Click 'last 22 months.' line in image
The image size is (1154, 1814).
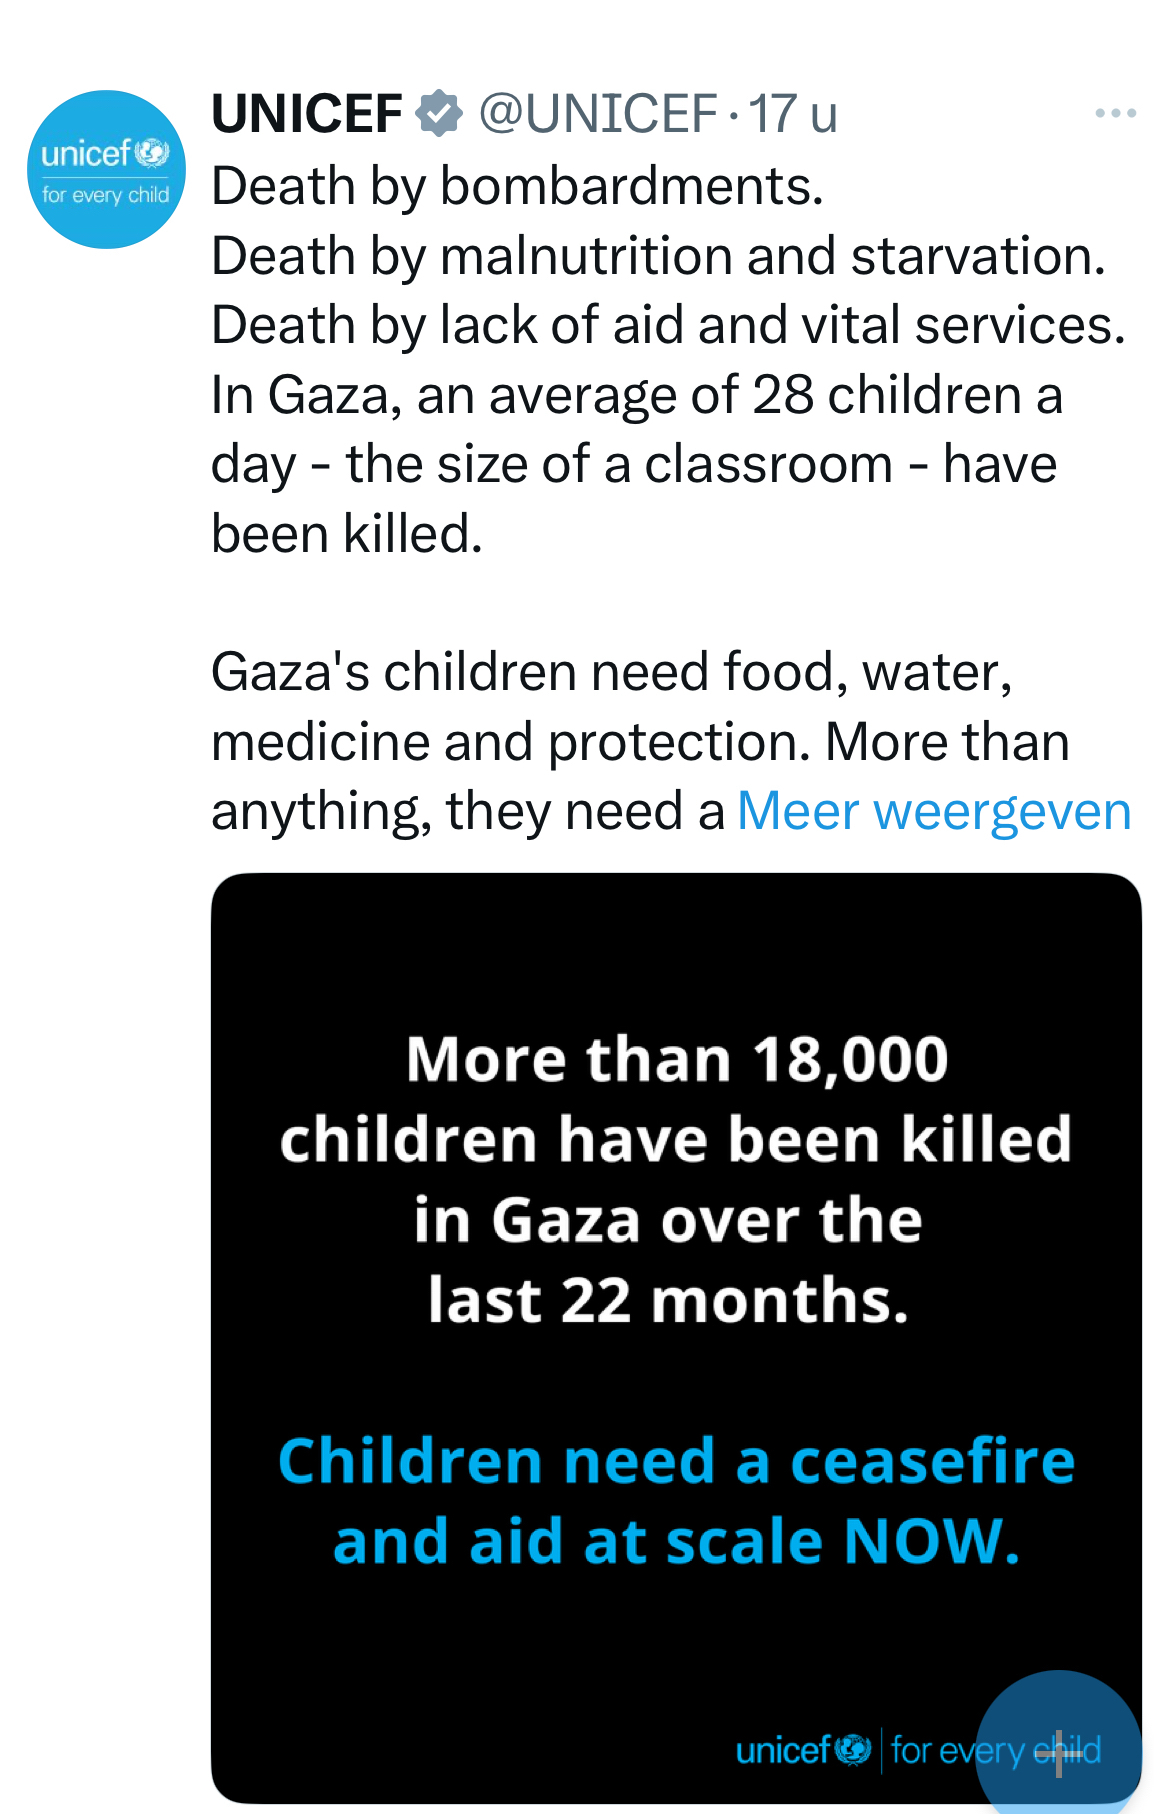(x=668, y=1300)
